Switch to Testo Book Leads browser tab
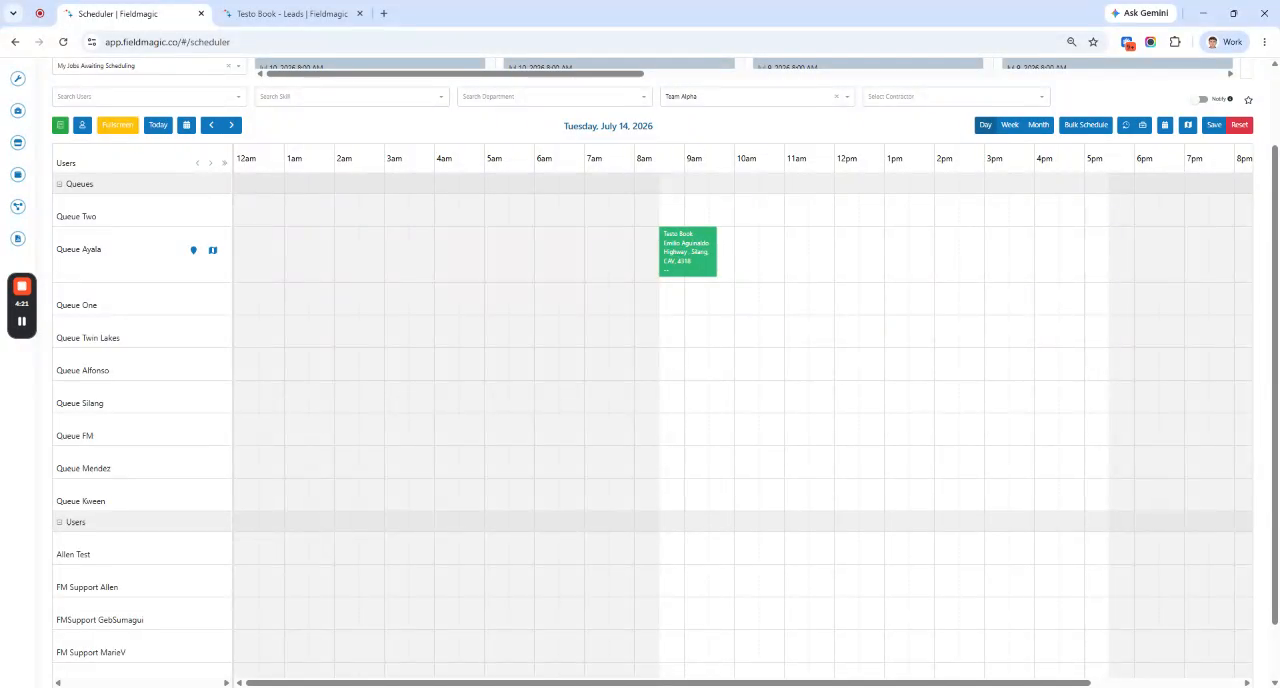1280x688 pixels. (x=292, y=14)
